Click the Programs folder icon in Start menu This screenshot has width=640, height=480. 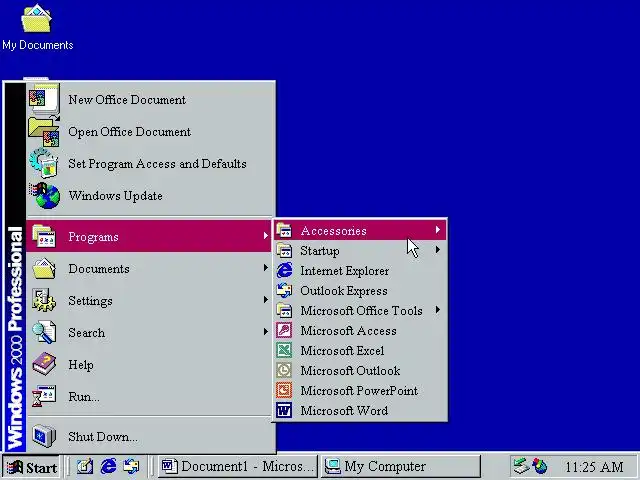tap(44, 236)
